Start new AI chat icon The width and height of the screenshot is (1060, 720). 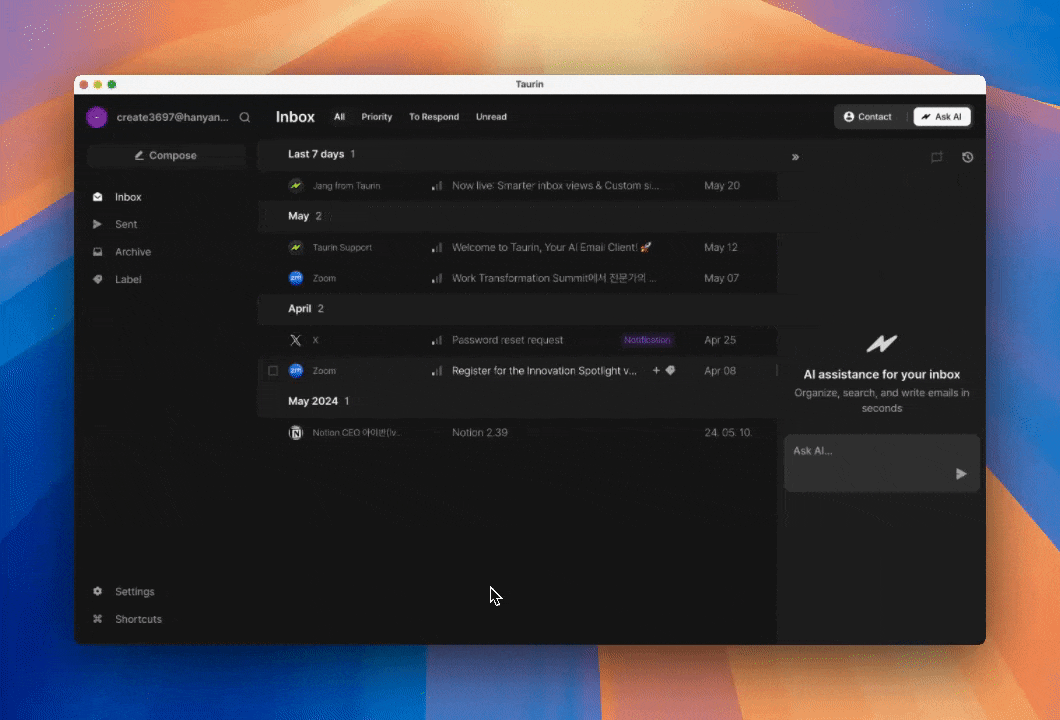[x=936, y=157]
